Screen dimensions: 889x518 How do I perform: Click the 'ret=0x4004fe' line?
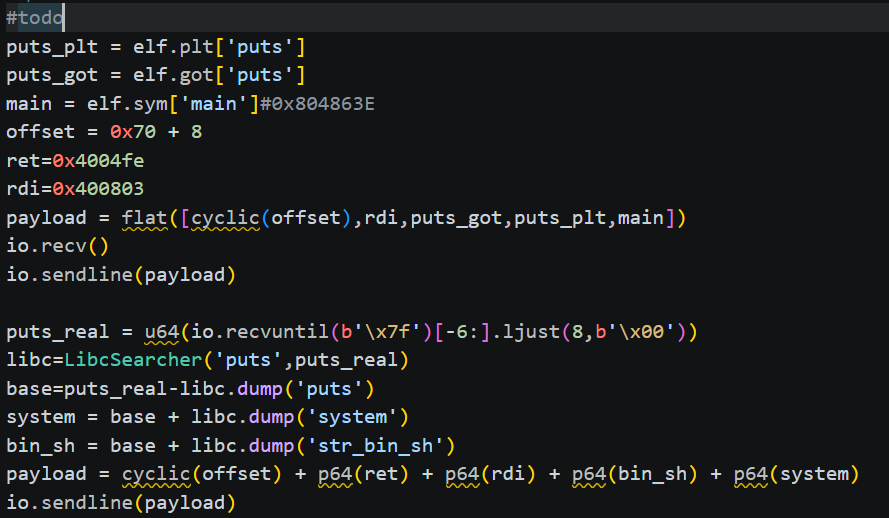click(75, 161)
